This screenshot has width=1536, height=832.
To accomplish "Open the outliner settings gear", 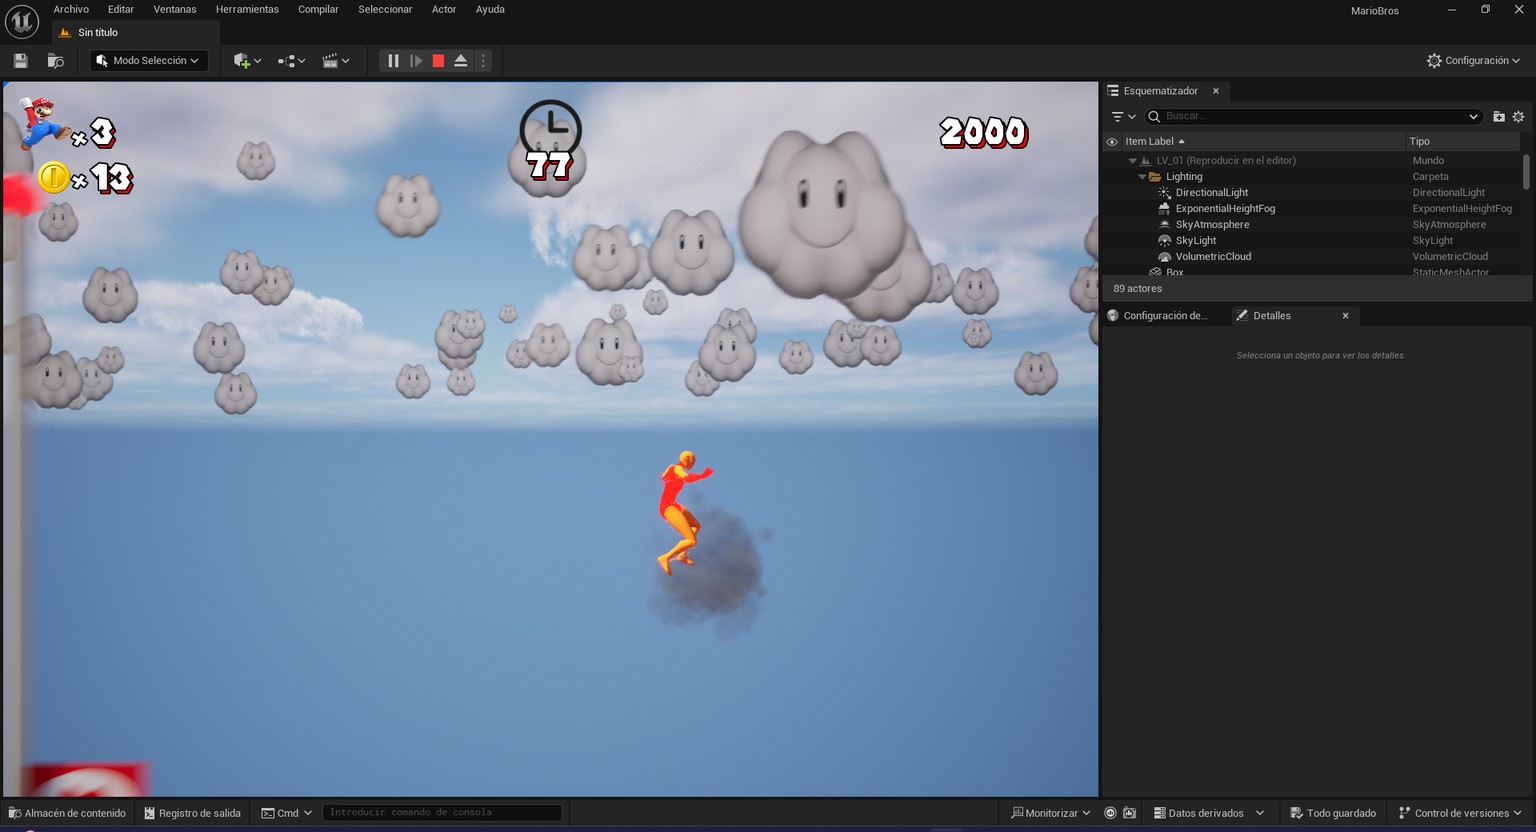I will click(x=1518, y=117).
